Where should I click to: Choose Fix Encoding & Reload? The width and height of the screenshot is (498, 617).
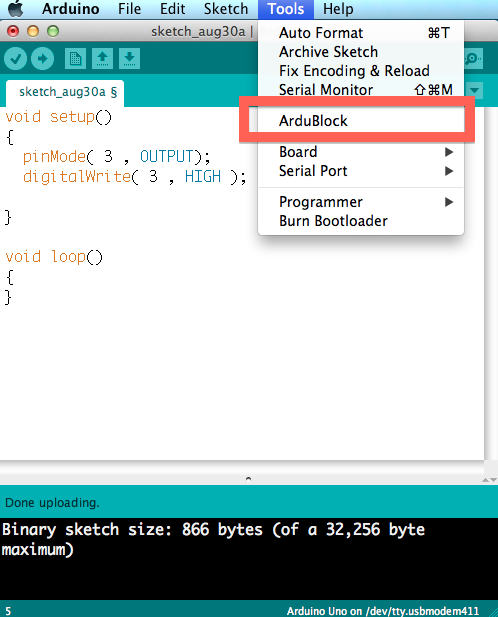(361, 71)
